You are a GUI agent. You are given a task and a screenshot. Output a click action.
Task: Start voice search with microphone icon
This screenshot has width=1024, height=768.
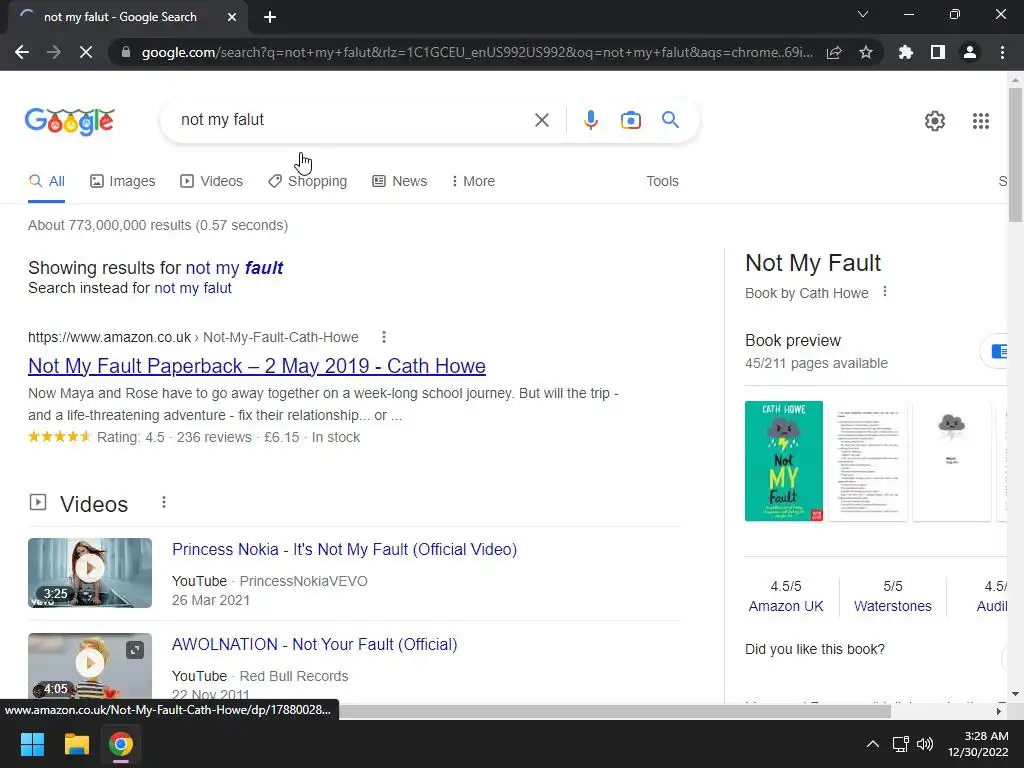click(x=590, y=120)
